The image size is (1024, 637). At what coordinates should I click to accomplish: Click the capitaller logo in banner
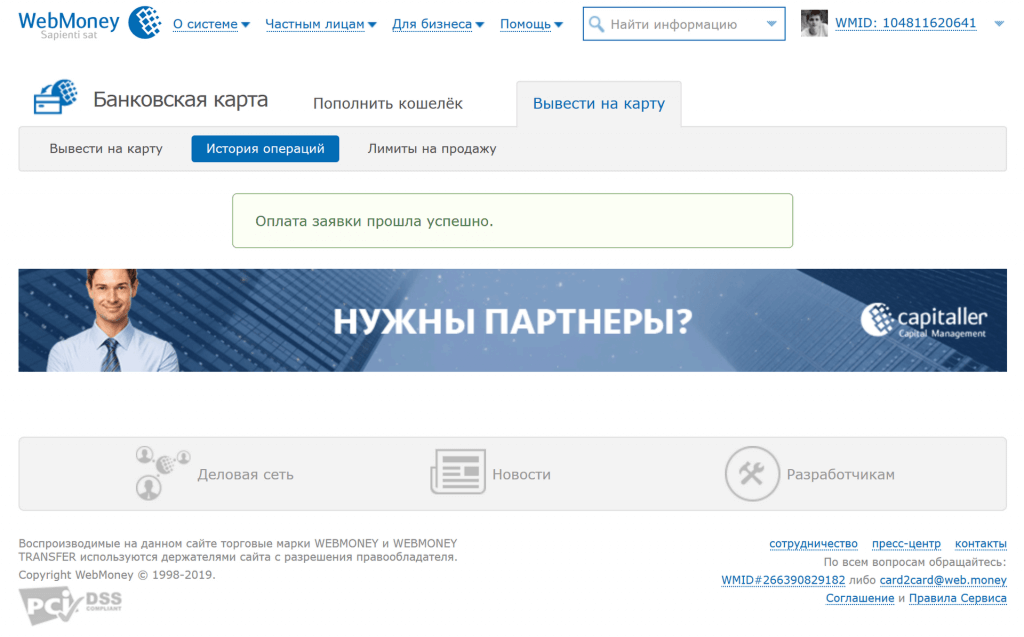point(923,320)
